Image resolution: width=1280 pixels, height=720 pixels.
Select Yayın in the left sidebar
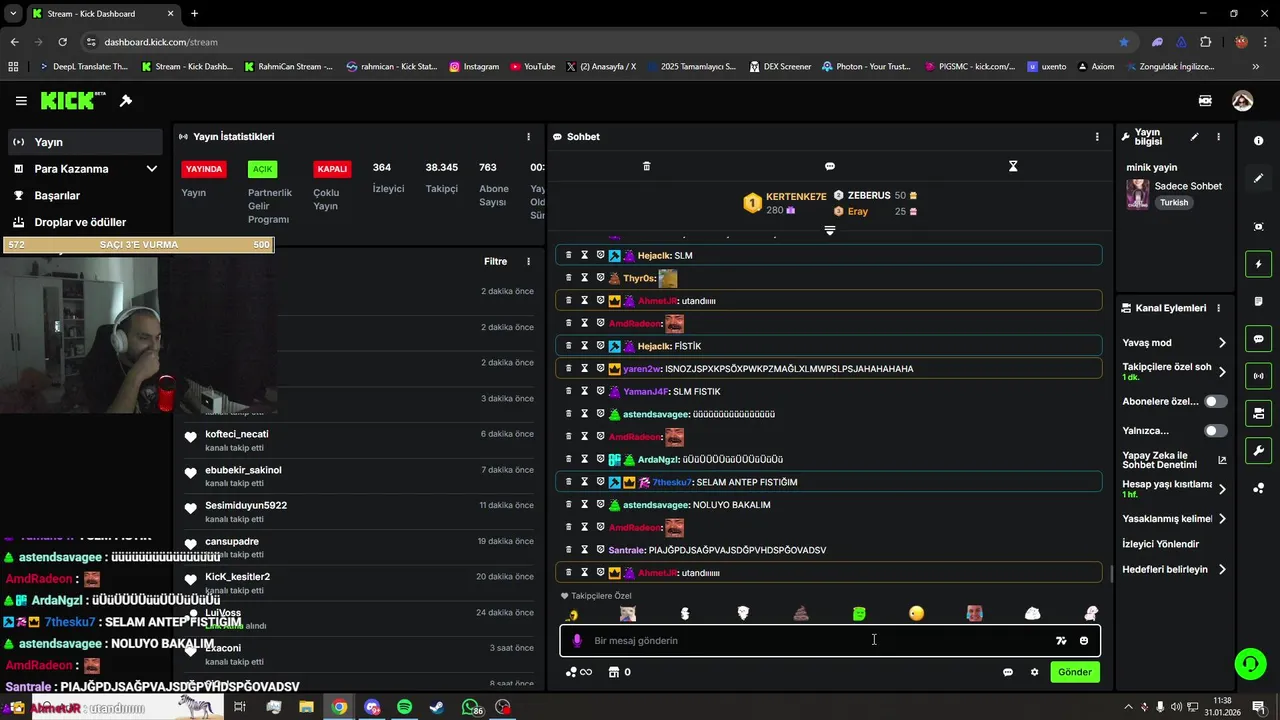(85, 142)
